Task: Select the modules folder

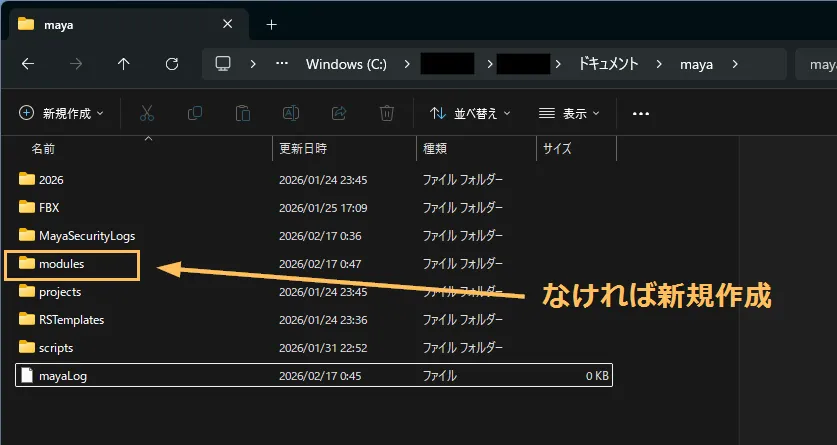Action: 61,264
